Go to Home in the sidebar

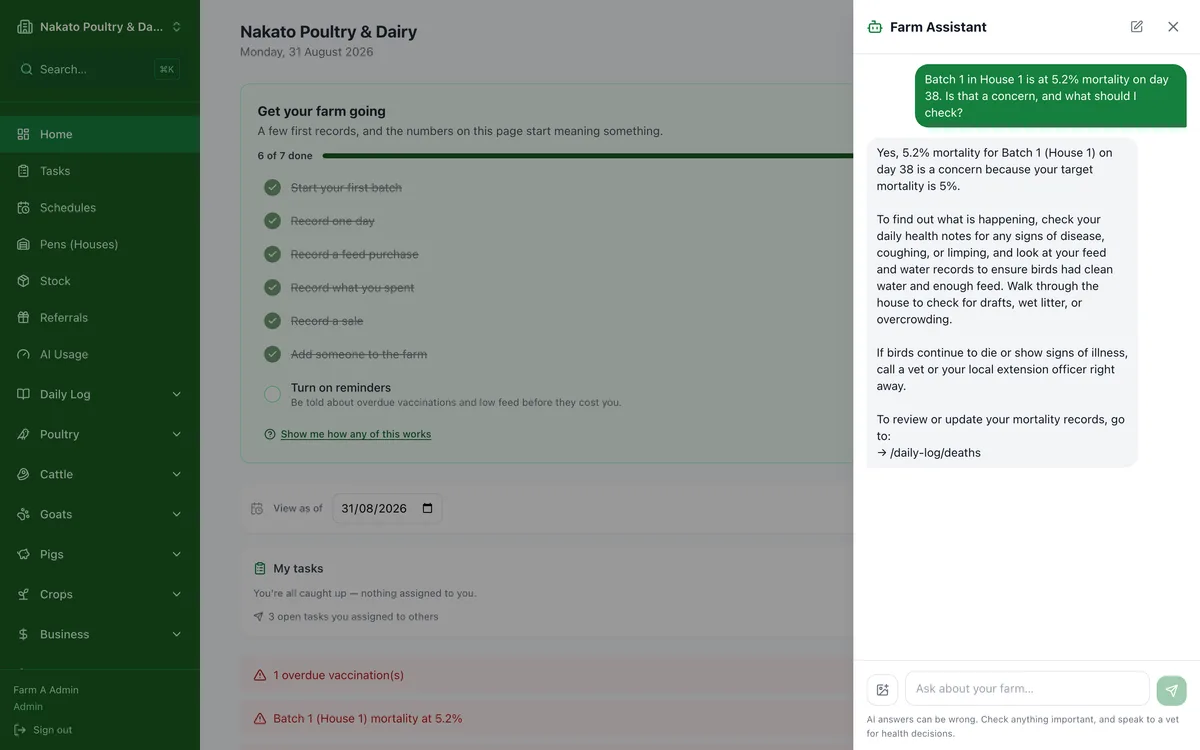coord(100,134)
